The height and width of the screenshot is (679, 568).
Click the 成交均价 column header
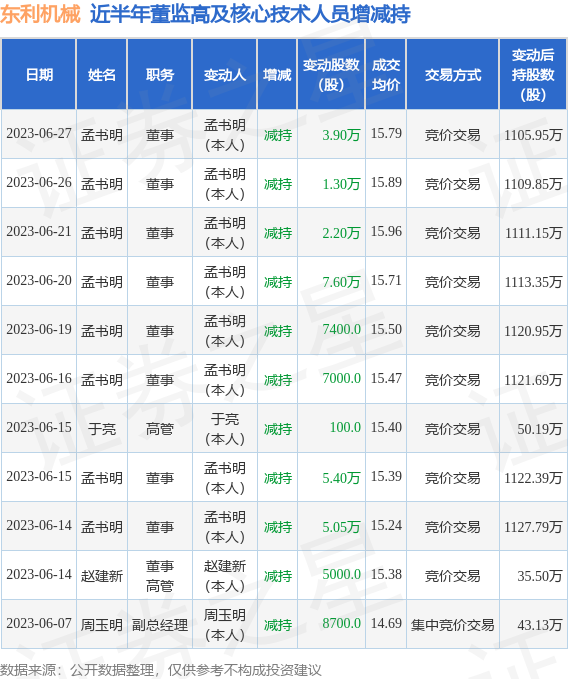point(386,74)
